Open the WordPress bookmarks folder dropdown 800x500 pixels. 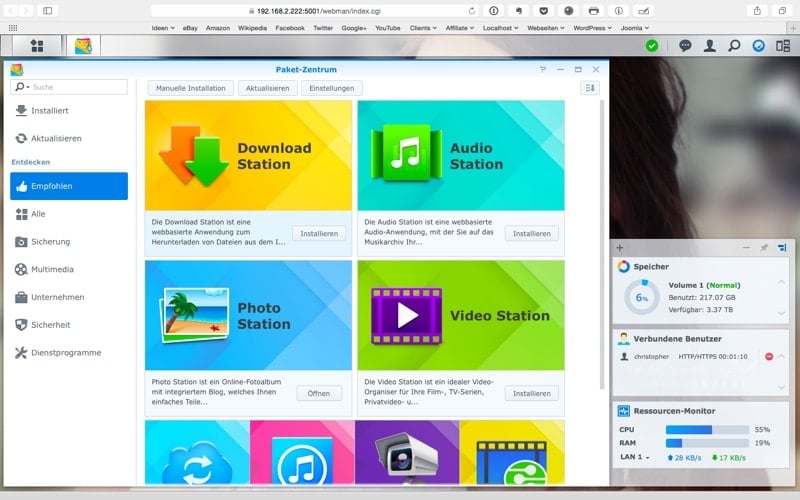point(592,28)
